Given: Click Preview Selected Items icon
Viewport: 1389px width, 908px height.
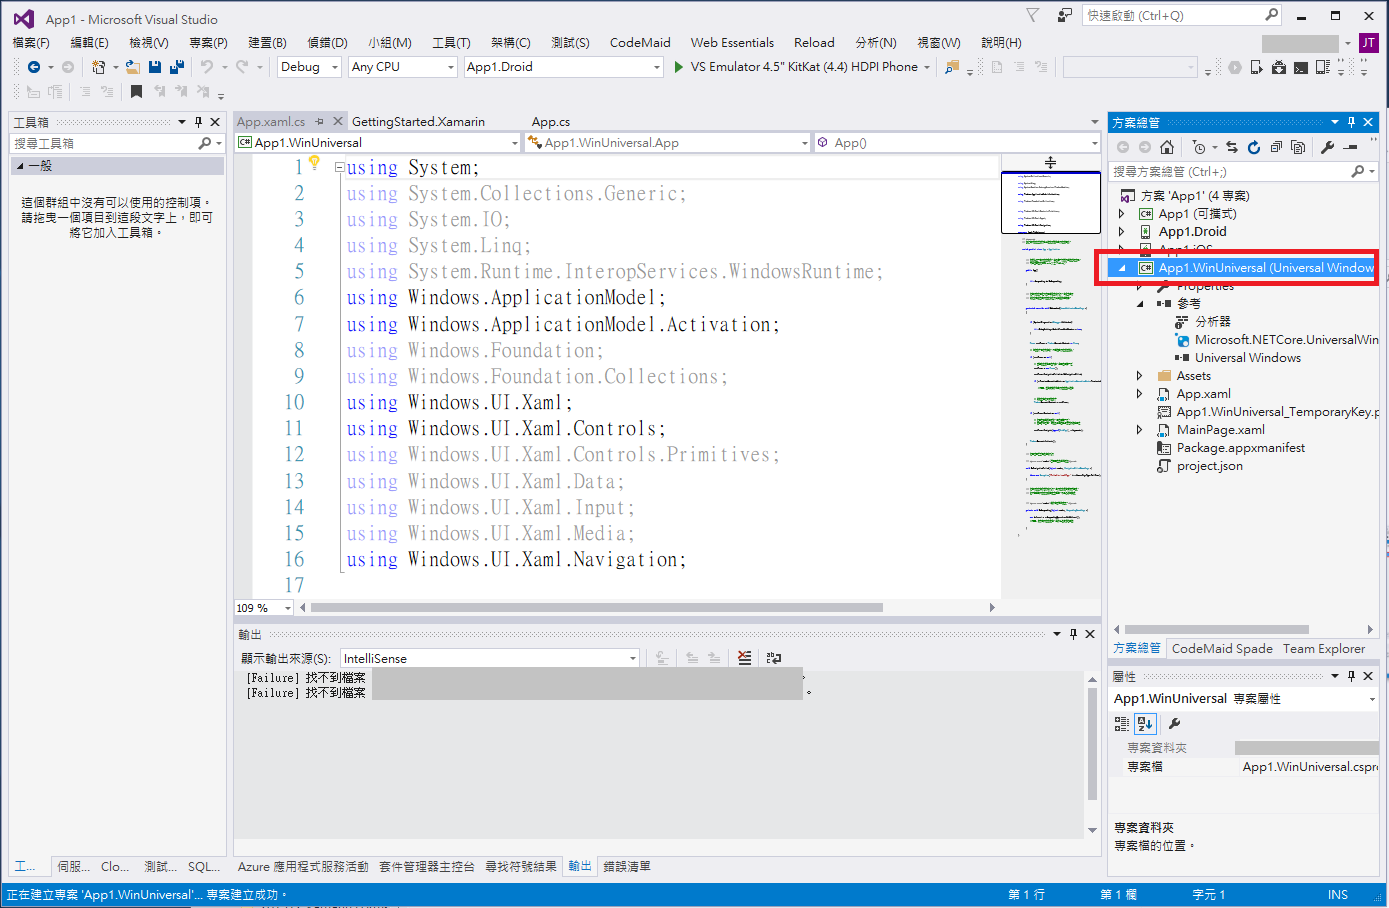Looking at the screenshot, I should [1350, 147].
